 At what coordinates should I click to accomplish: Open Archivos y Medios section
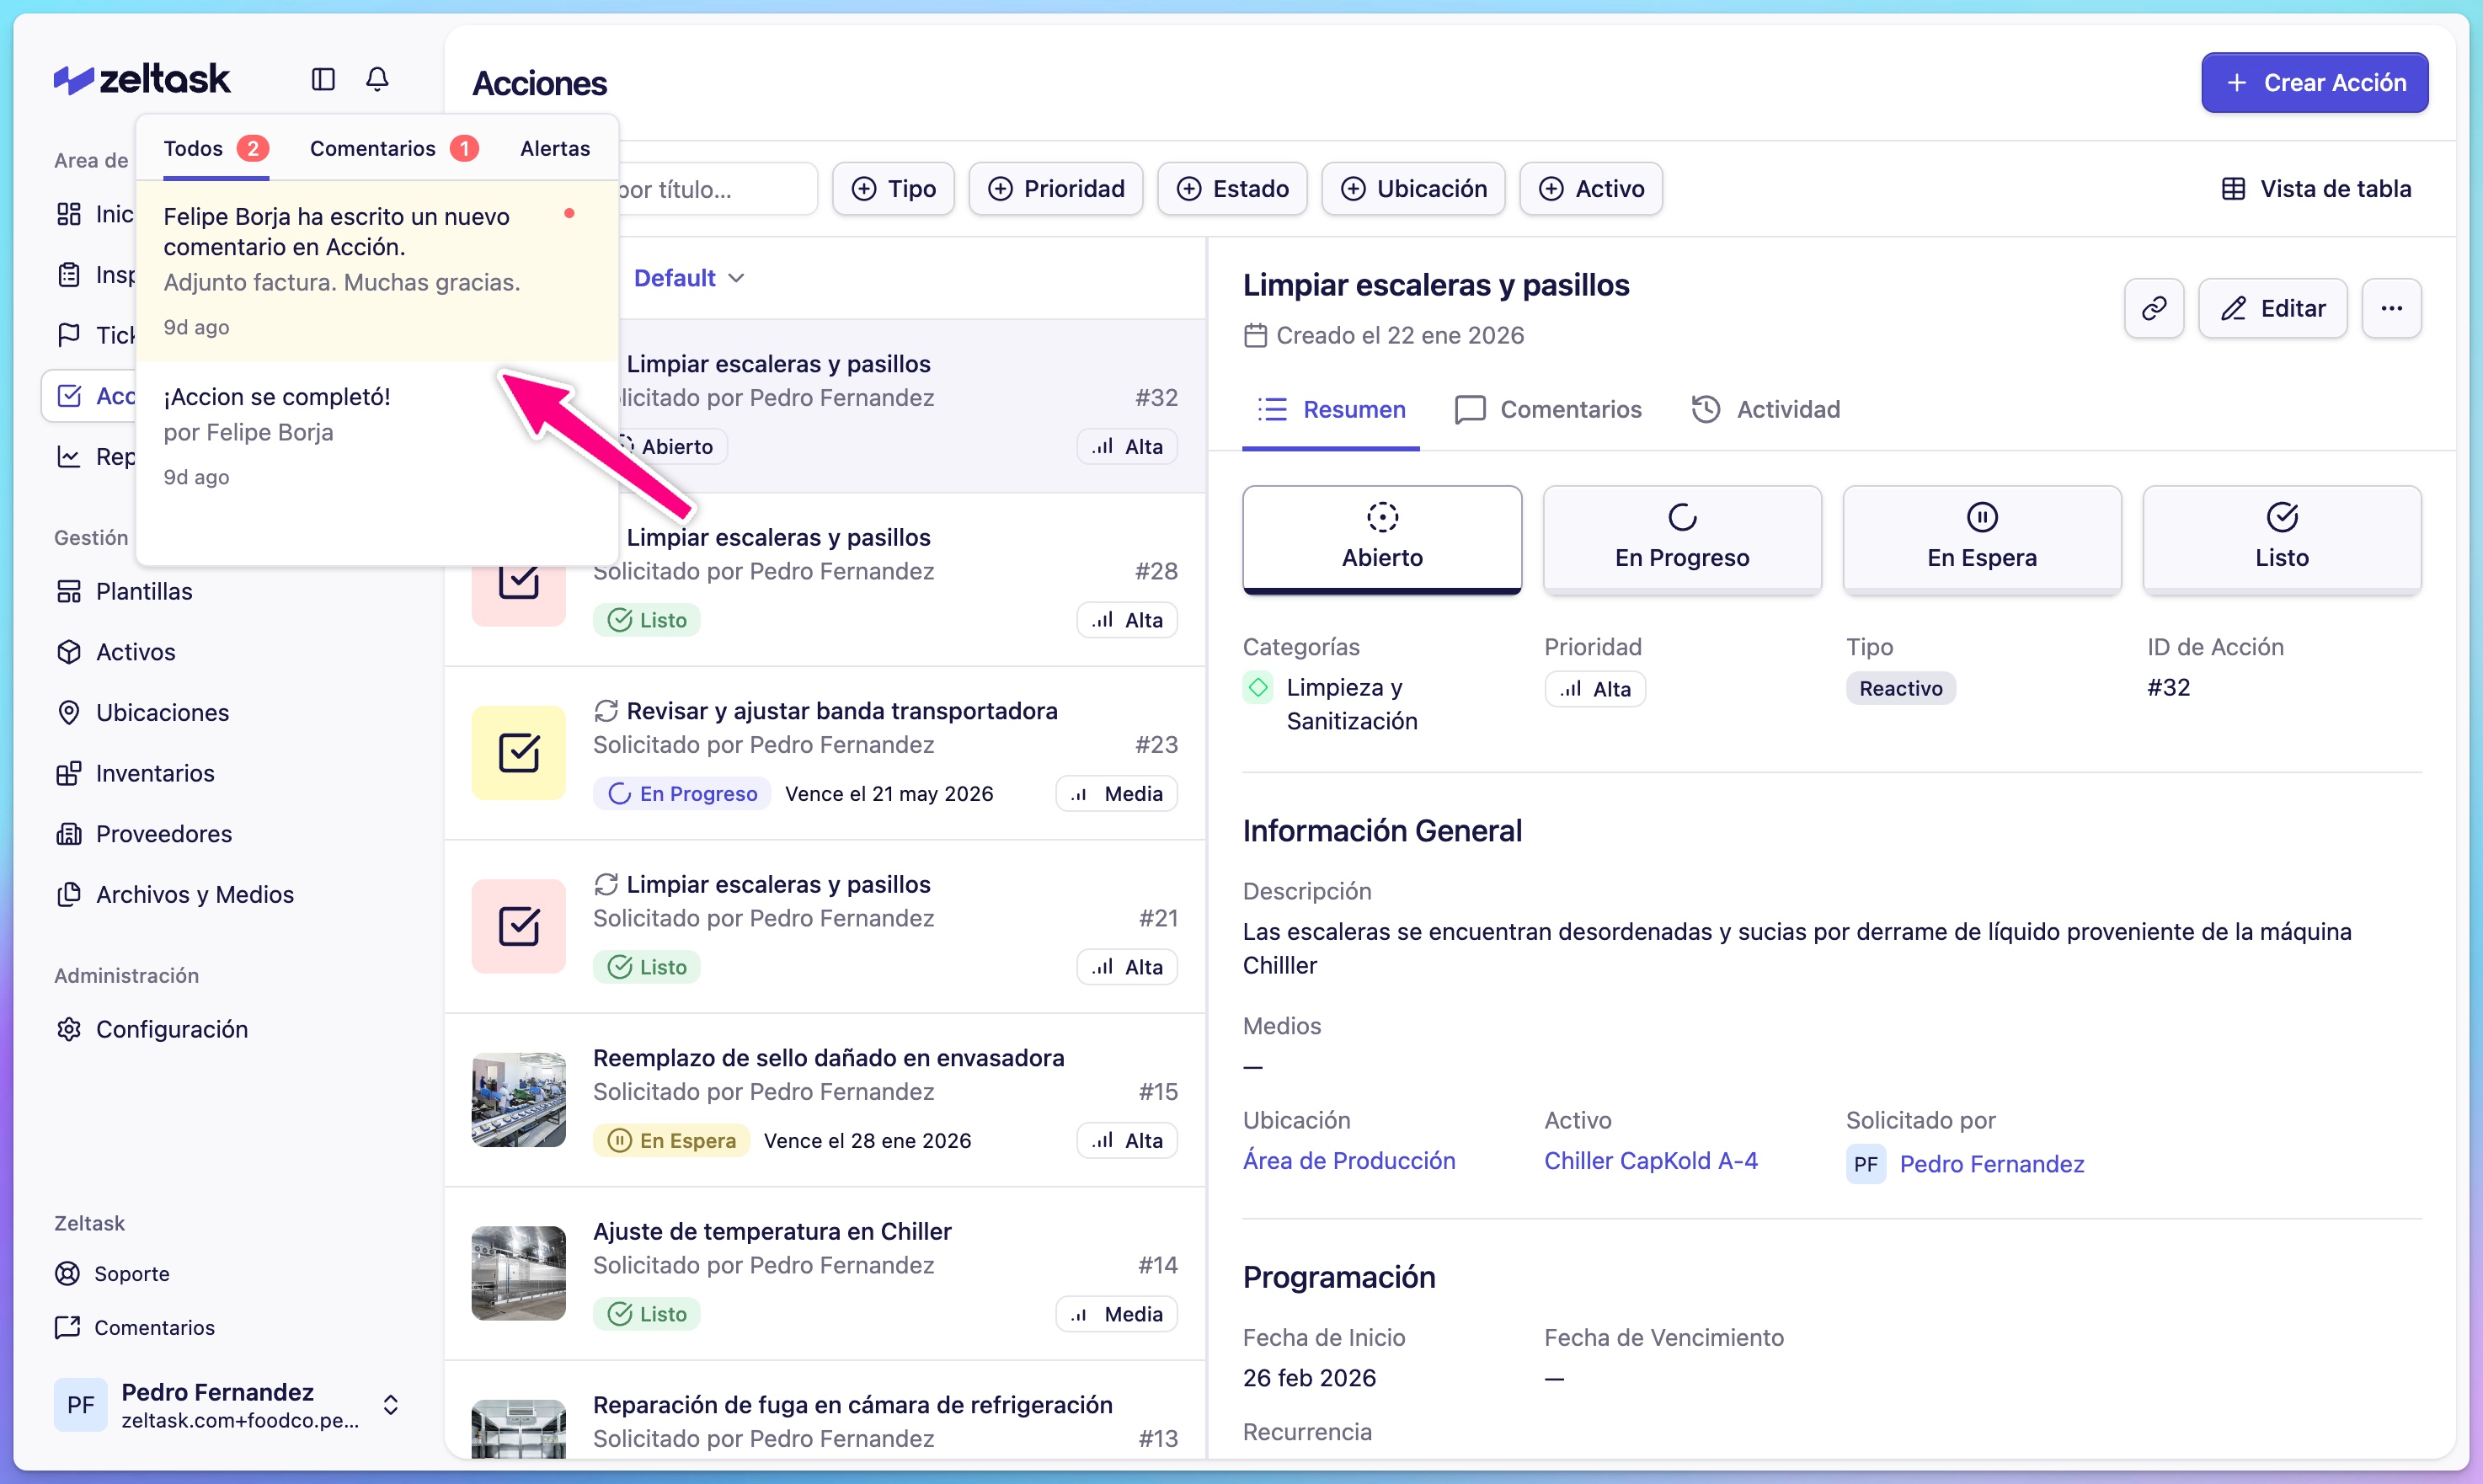pyautogui.click(x=194, y=894)
